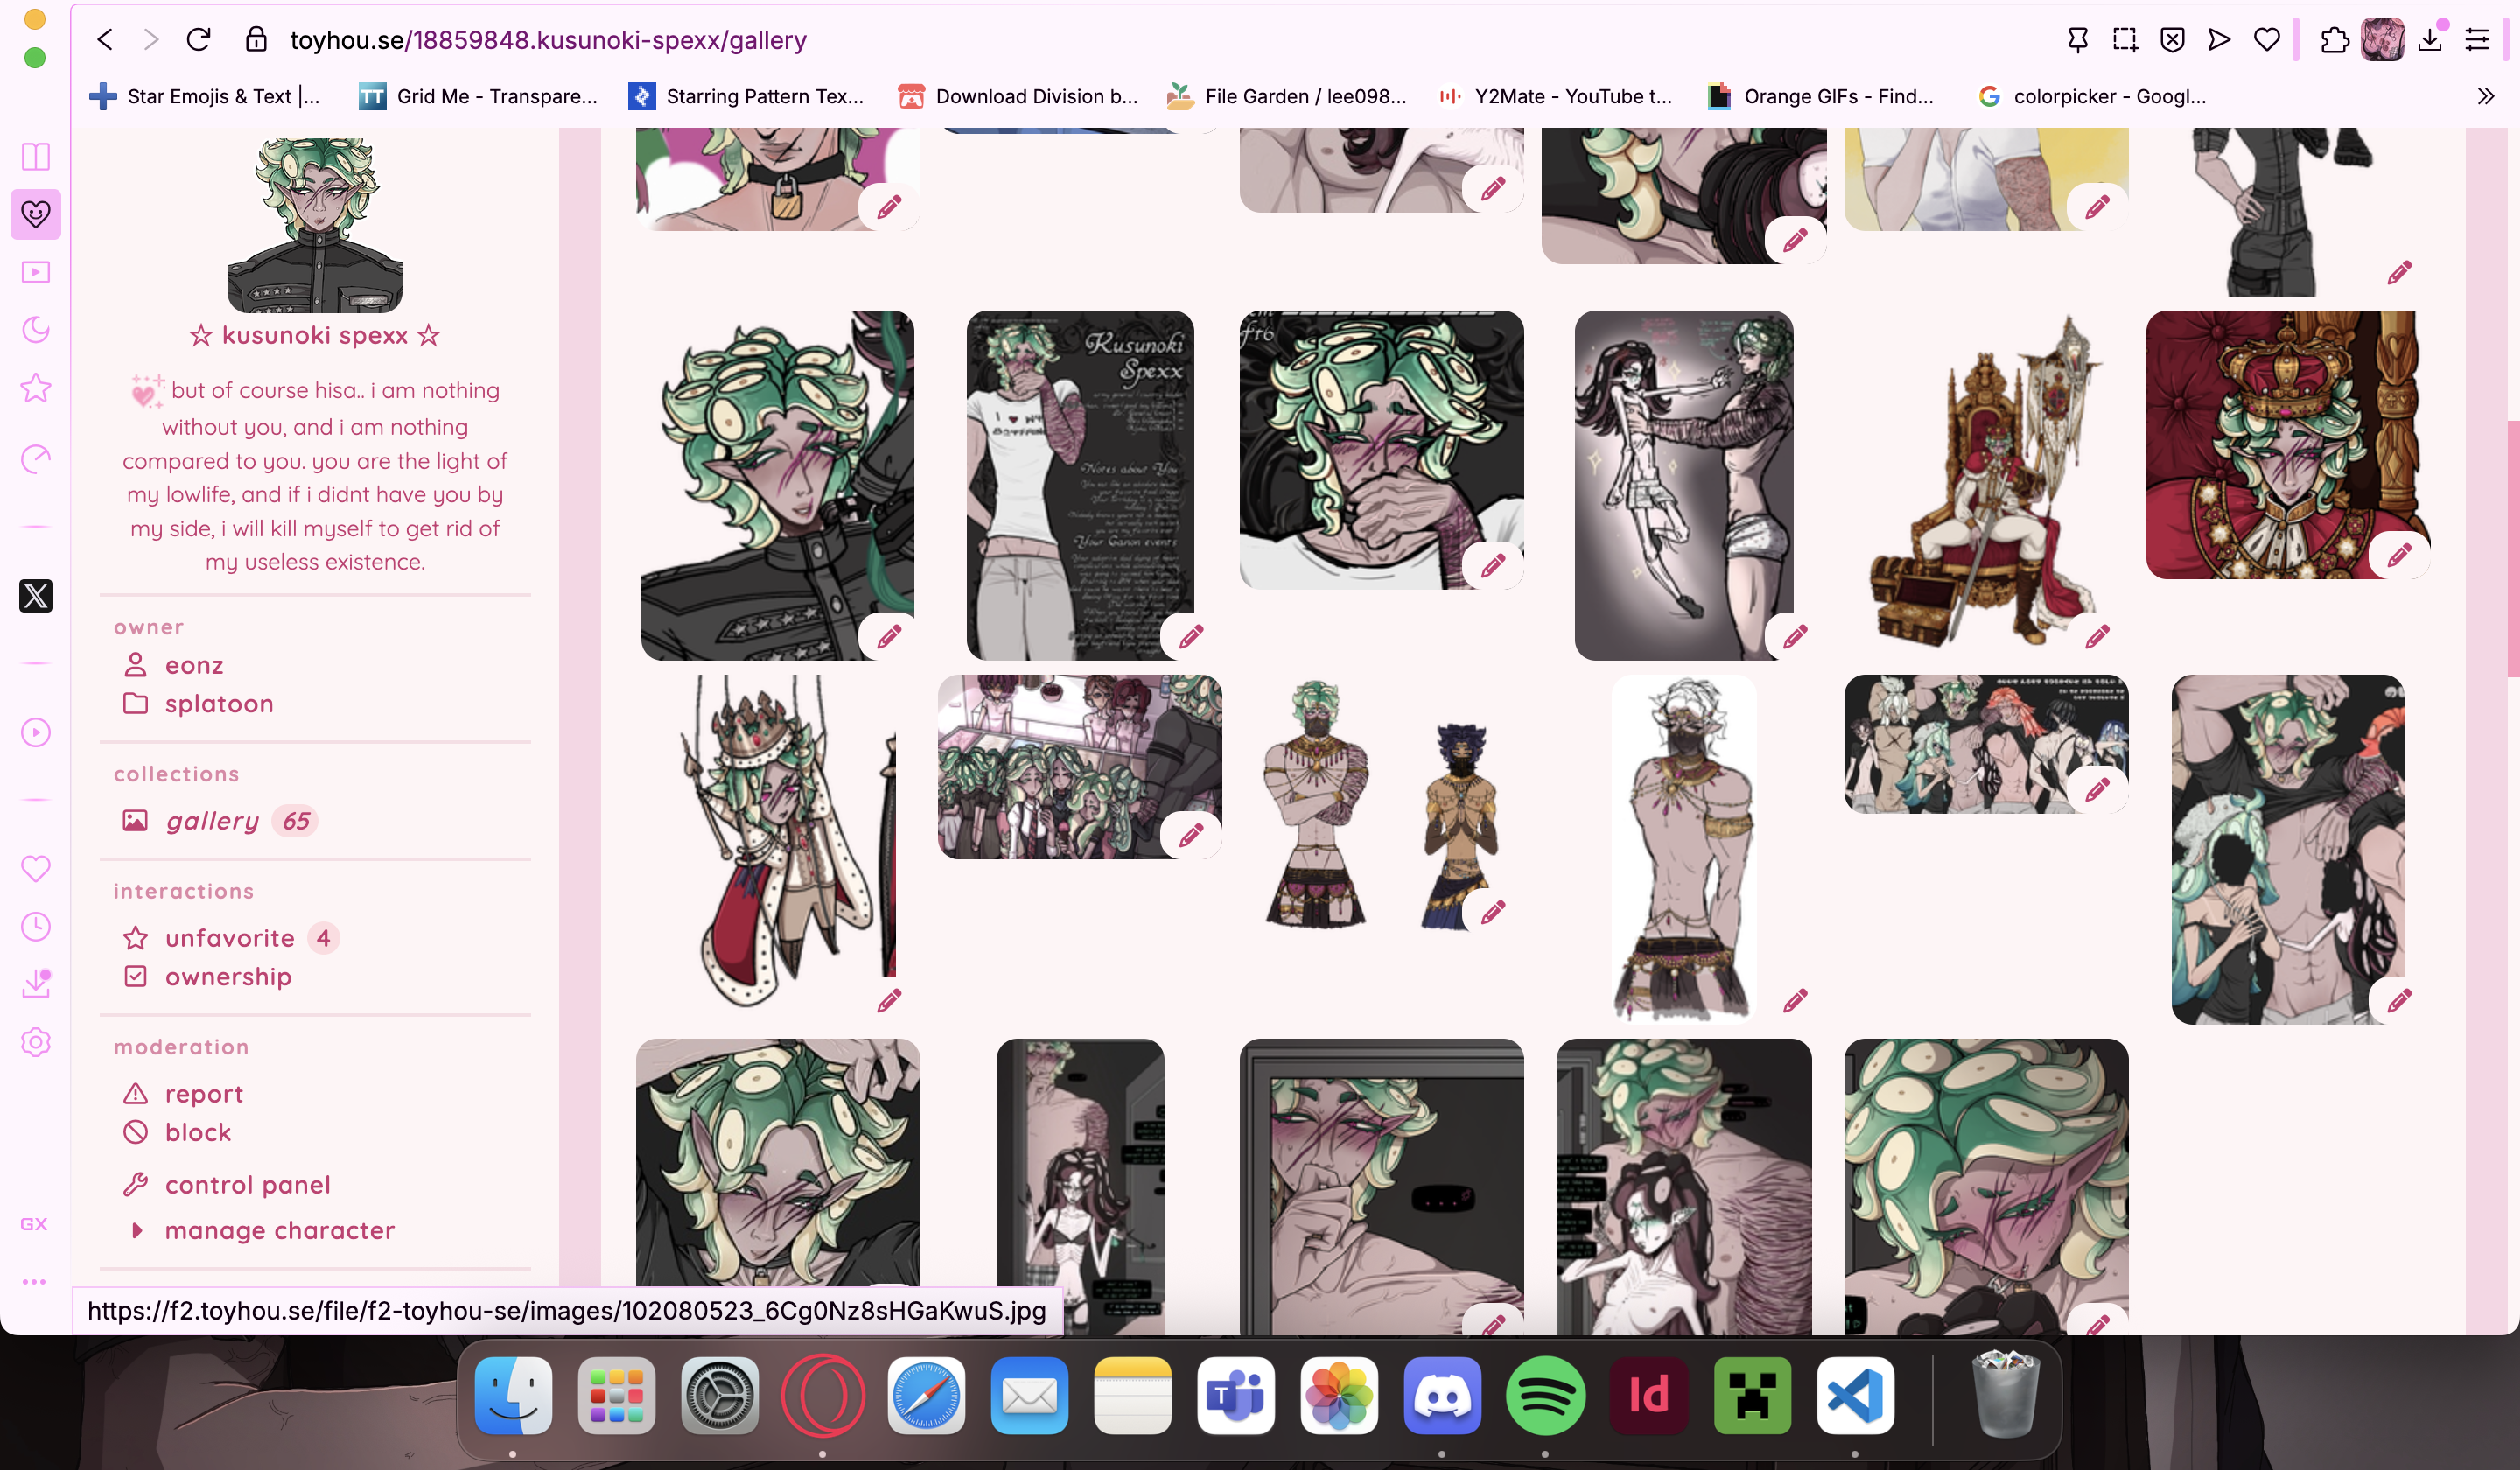
Task: Open the browser easy setup menu
Action: pyautogui.click(x=2477, y=40)
